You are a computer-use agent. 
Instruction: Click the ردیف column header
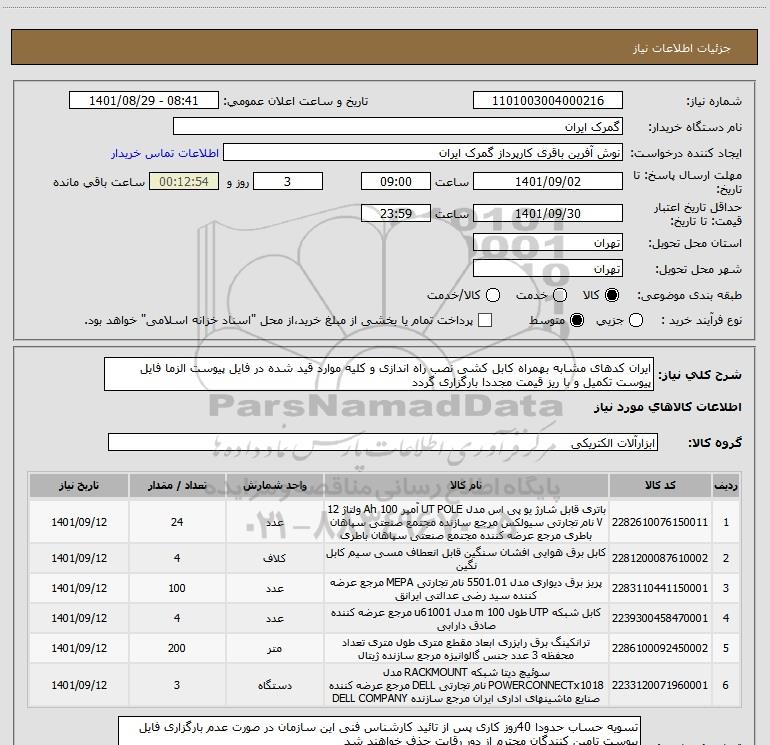coord(726,485)
